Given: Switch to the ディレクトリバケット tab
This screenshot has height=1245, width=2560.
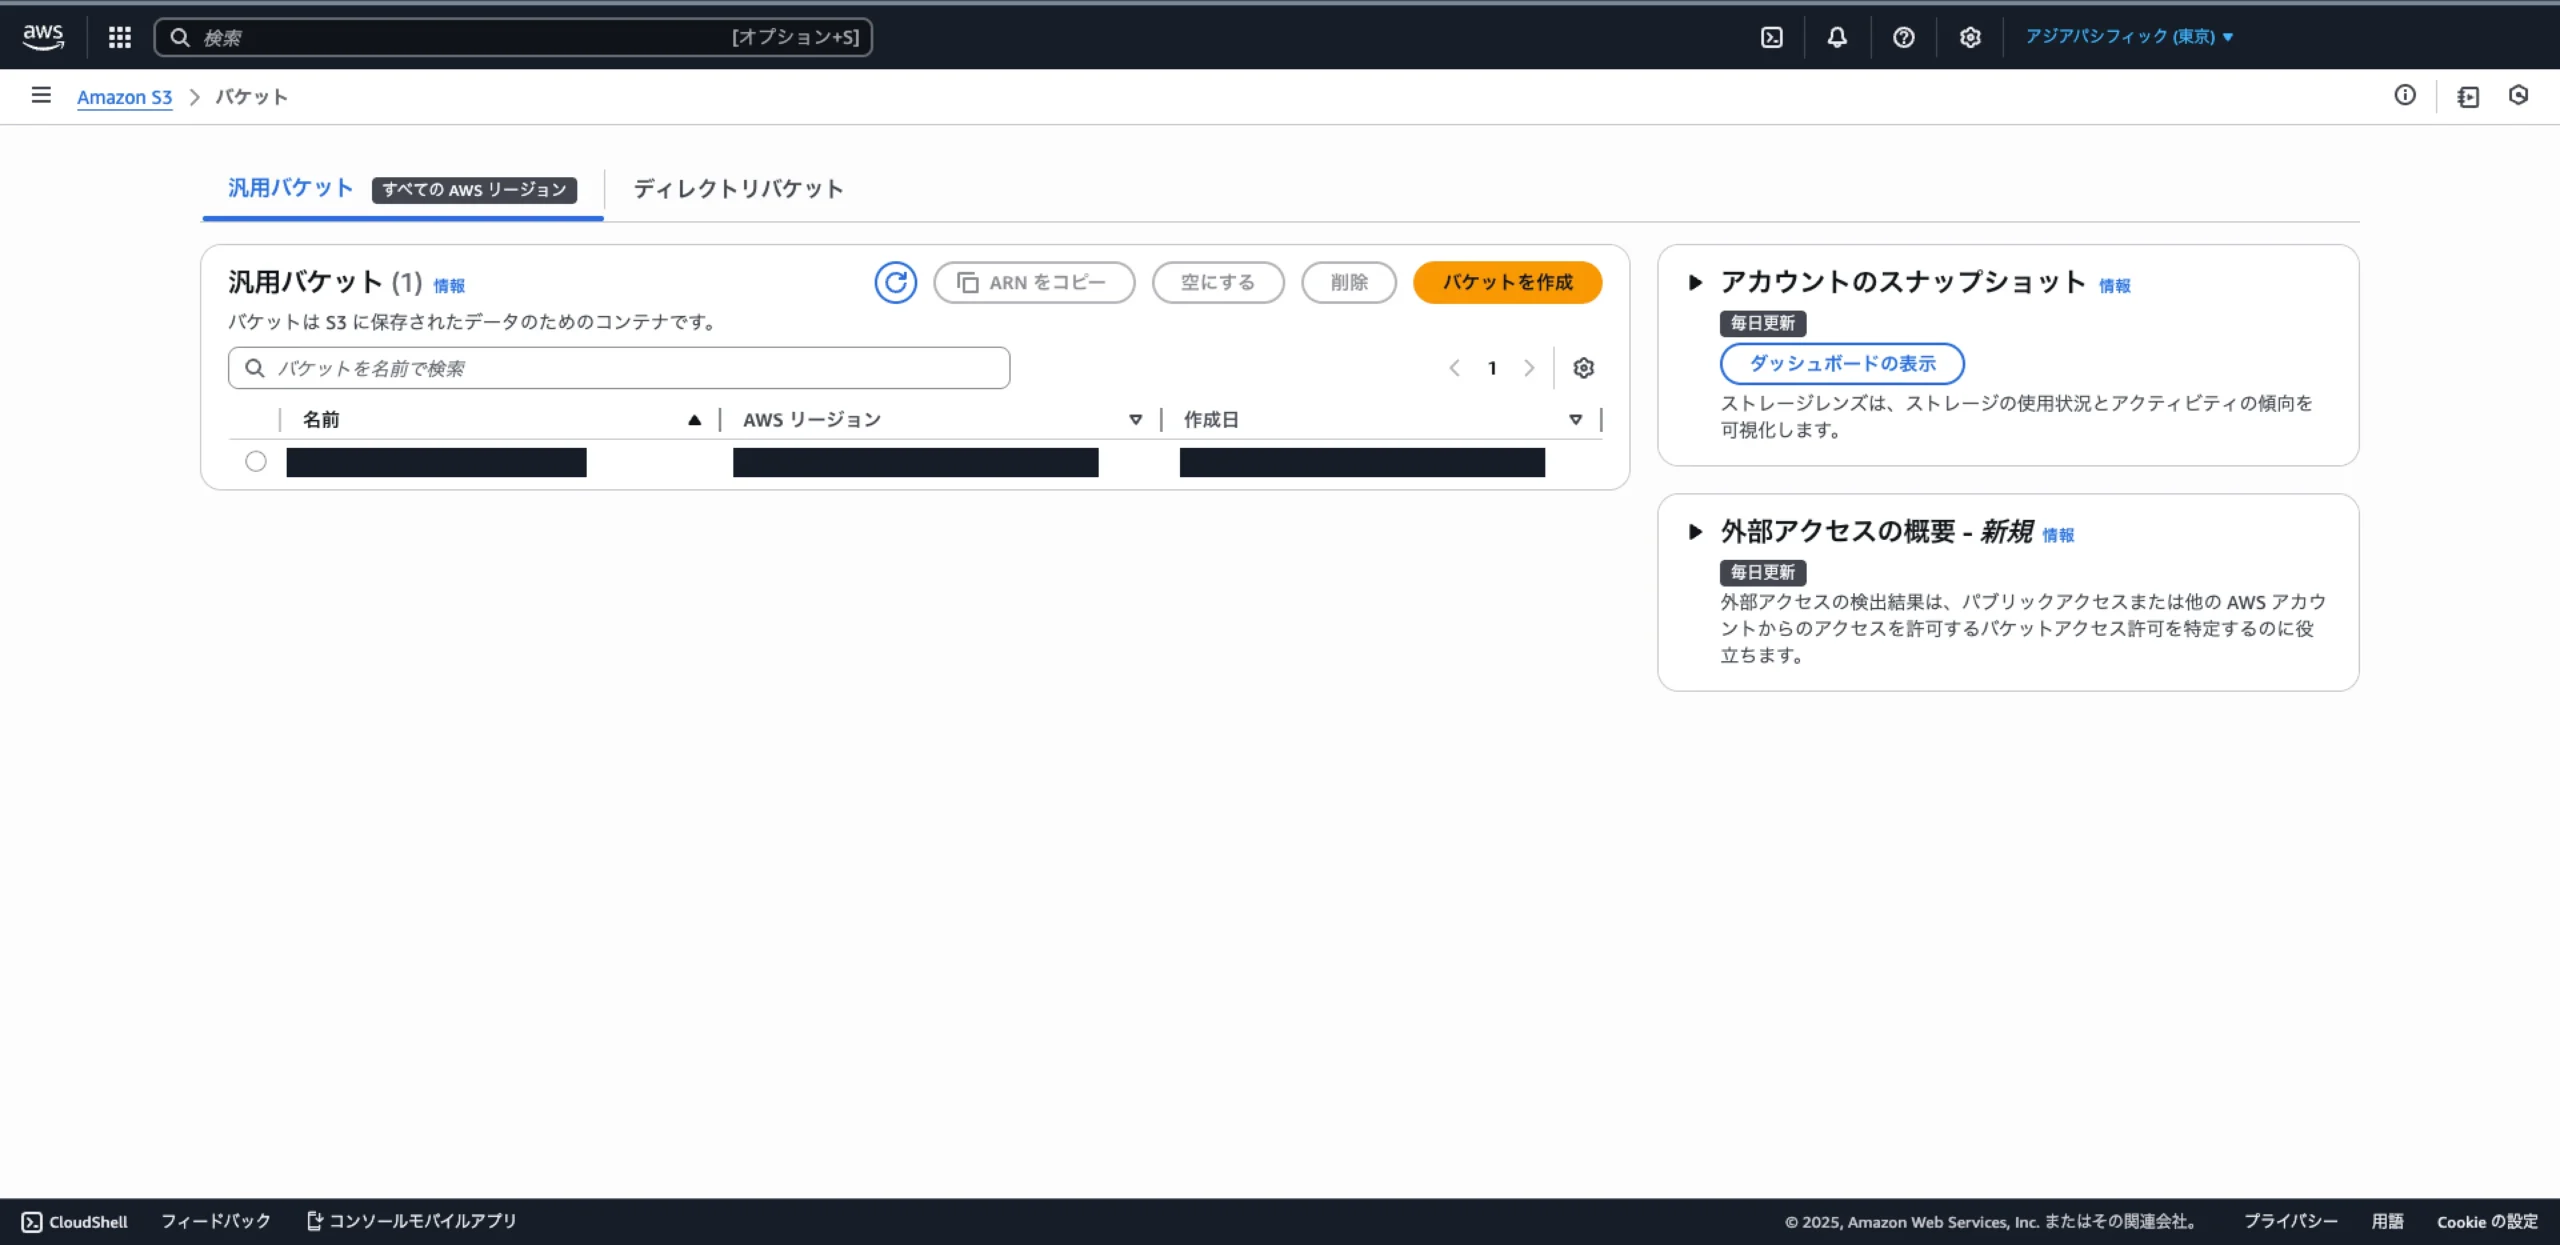Looking at the screenshot, I should pos(738,189).
